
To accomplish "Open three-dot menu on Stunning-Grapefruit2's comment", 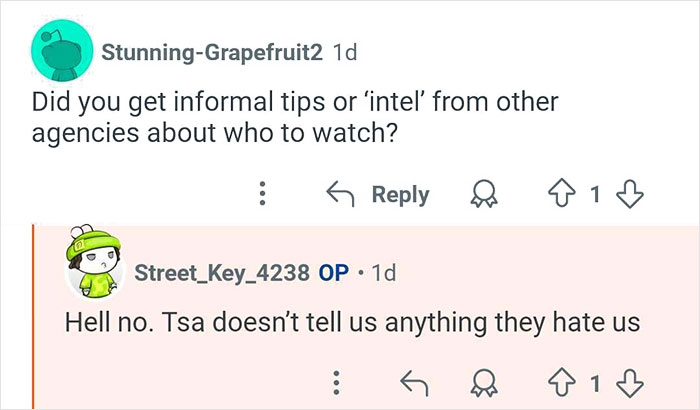I will [262, 194].
